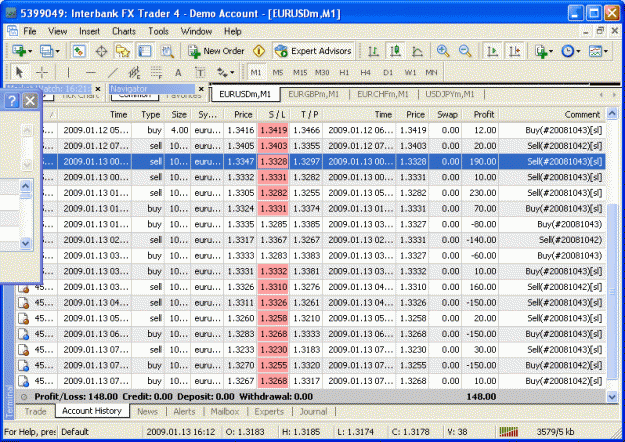Select the Equidistant Channel tool
This screenshot has width=625, height=442.
pos(134,73)
